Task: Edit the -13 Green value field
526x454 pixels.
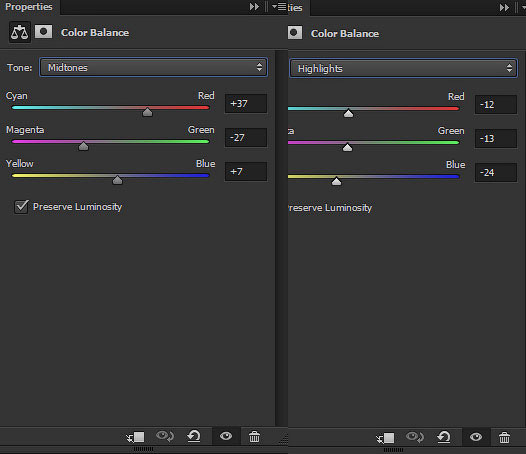Action: pyautogui.click(x=496, y=139)
